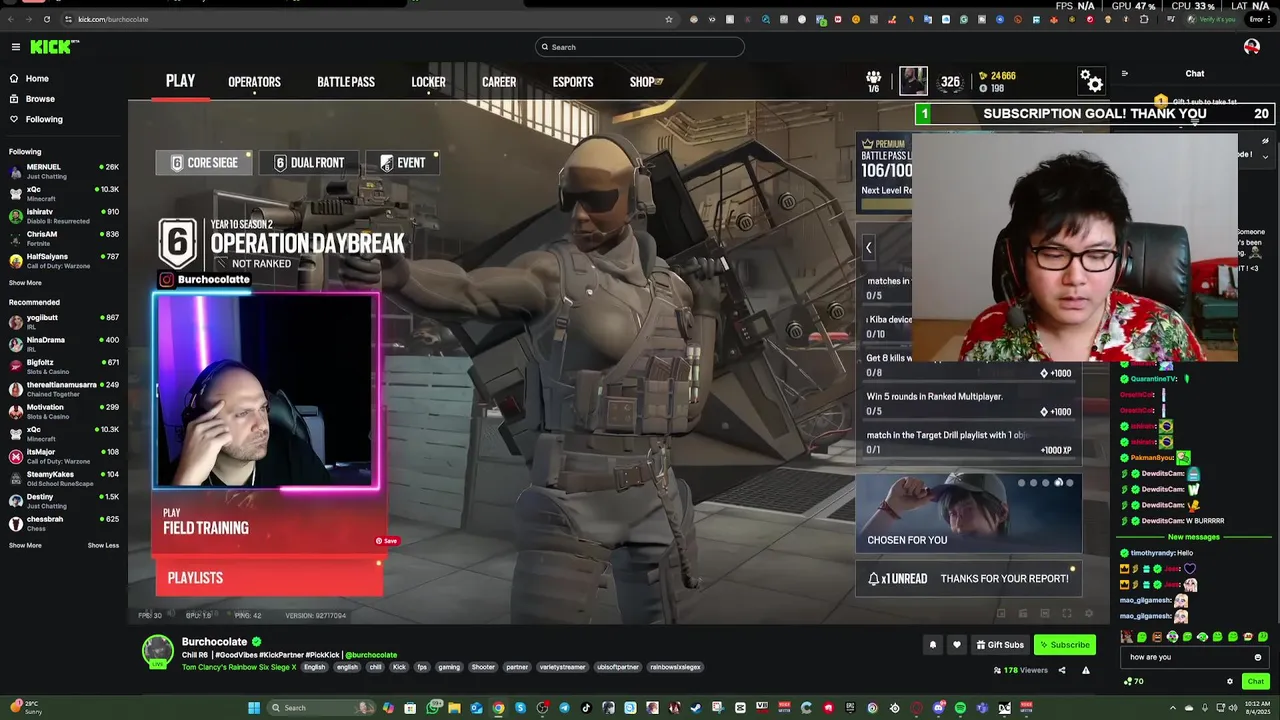Click the in-game player portrait

913,81
